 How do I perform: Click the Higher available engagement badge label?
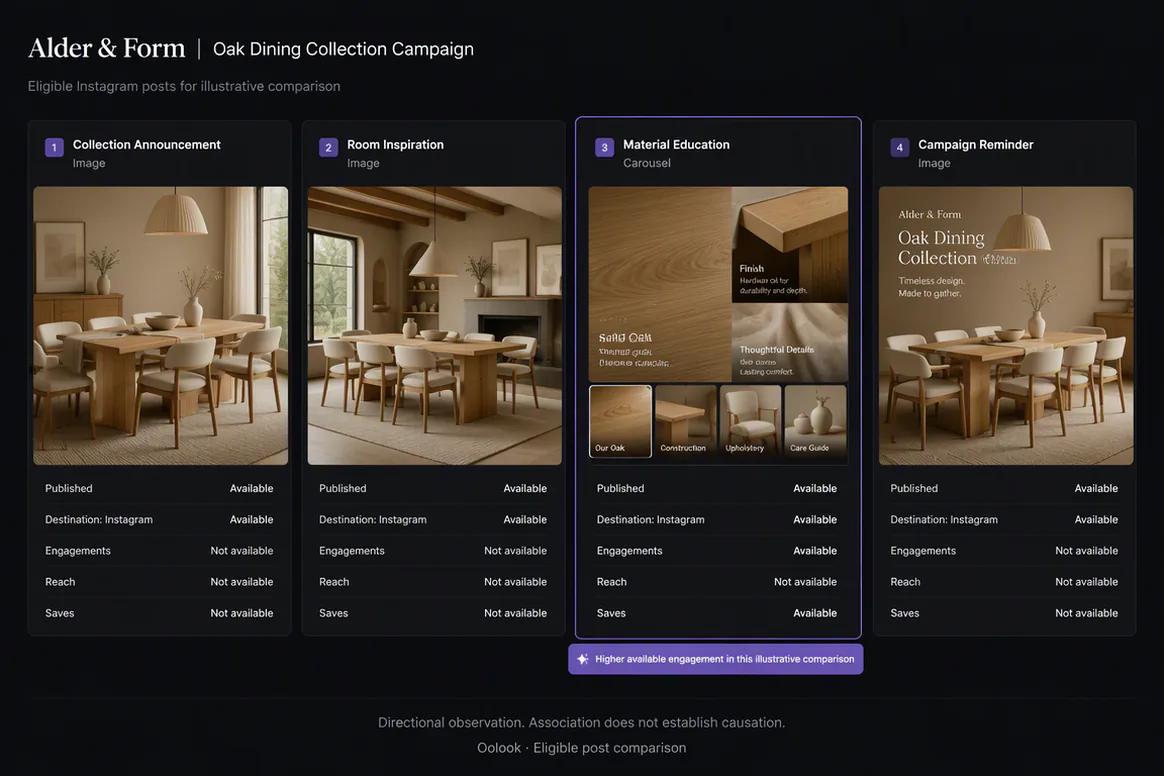click(725, 659)
